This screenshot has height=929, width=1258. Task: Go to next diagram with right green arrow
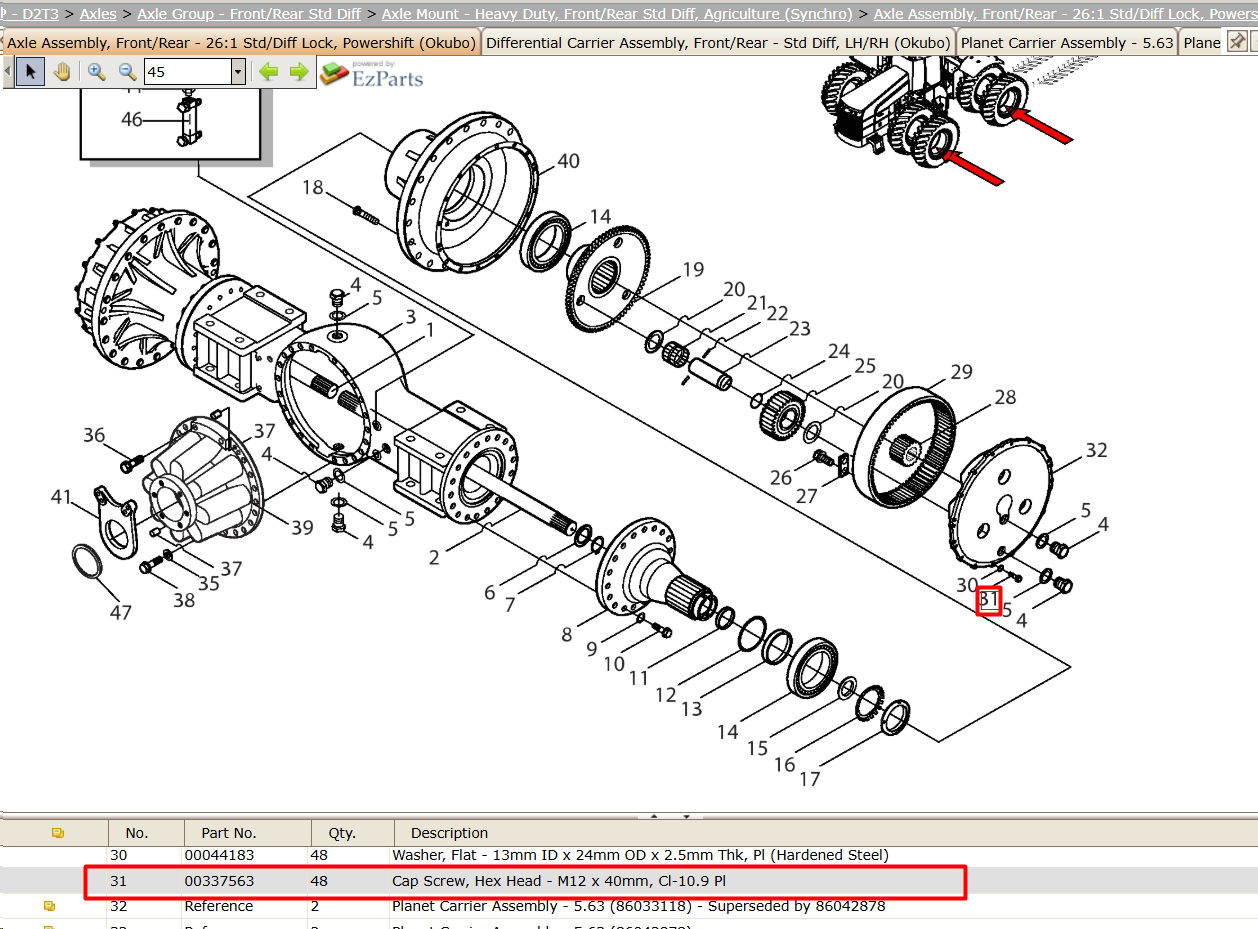(299, 72)
